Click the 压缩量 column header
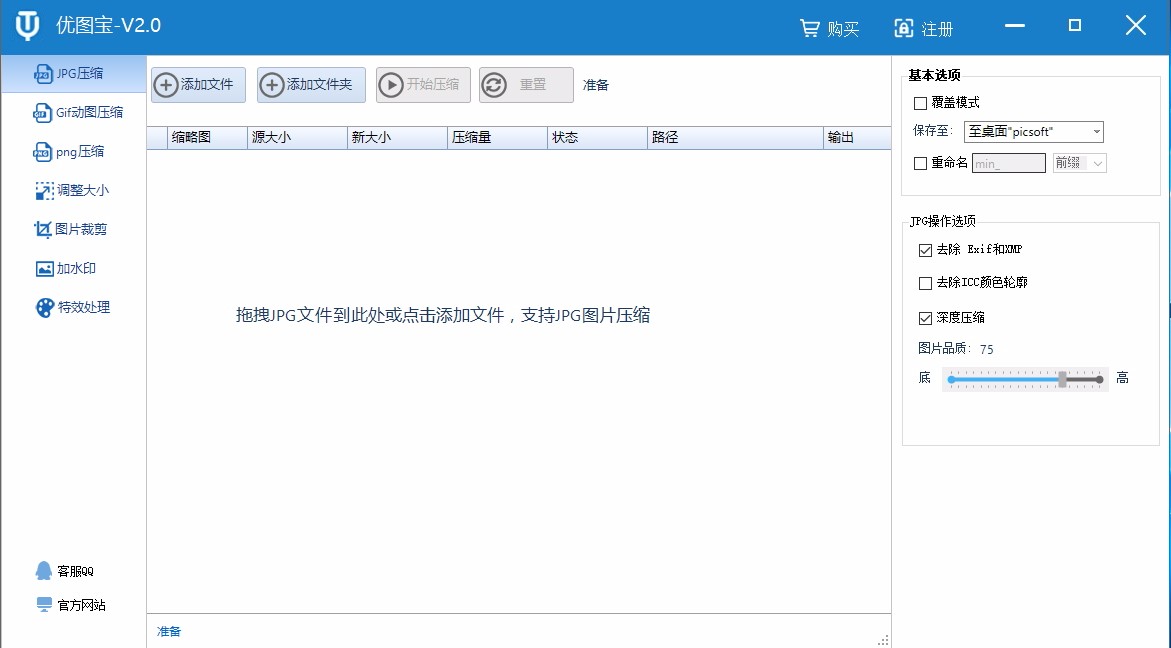The height and width of the screenshot is (648, 1171). 497,137
